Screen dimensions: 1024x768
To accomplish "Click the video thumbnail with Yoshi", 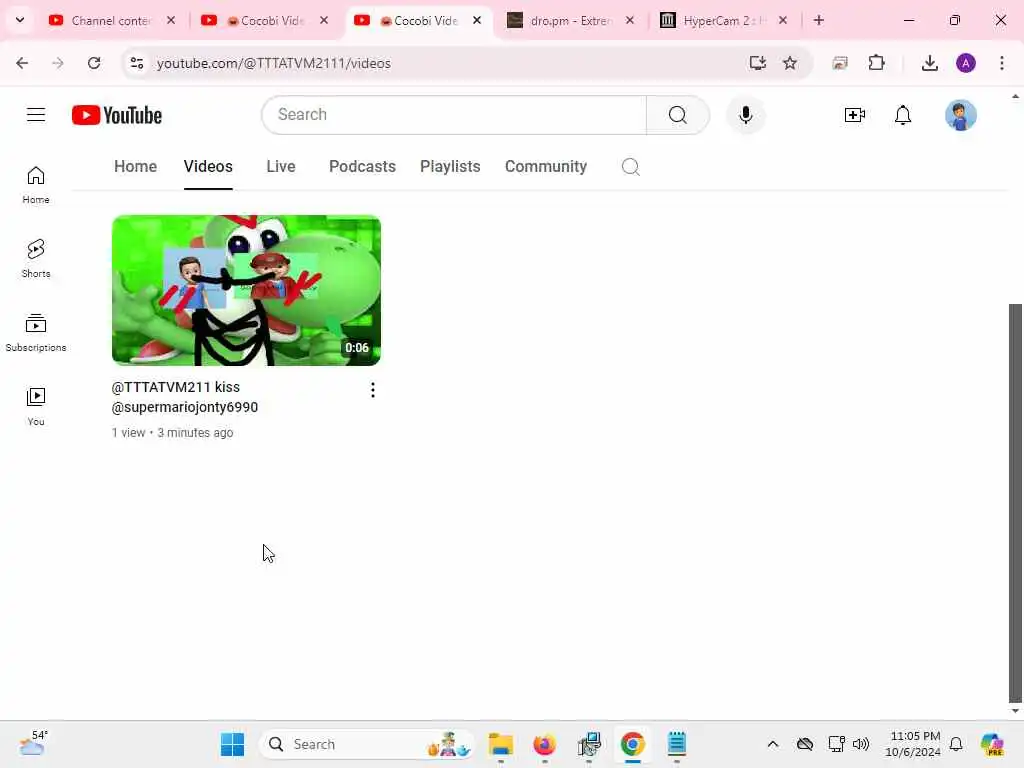I will pyautogui.click(x=246, y=290).
